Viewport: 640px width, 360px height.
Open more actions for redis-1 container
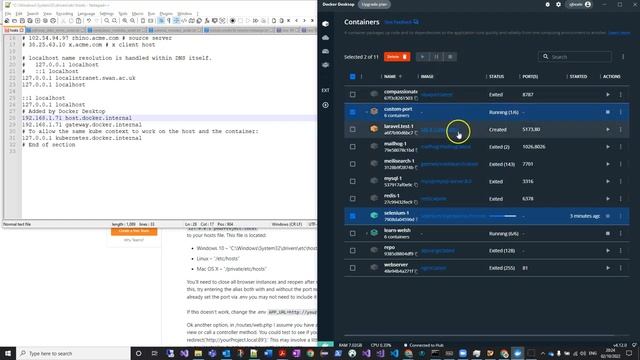tap(620, 199)
